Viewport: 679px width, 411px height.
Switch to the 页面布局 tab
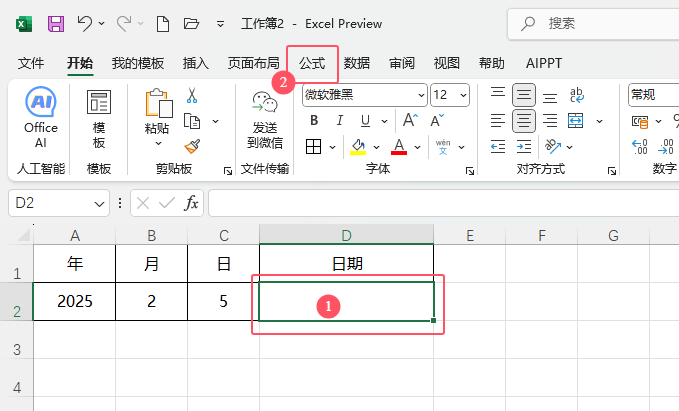(254, 63)
